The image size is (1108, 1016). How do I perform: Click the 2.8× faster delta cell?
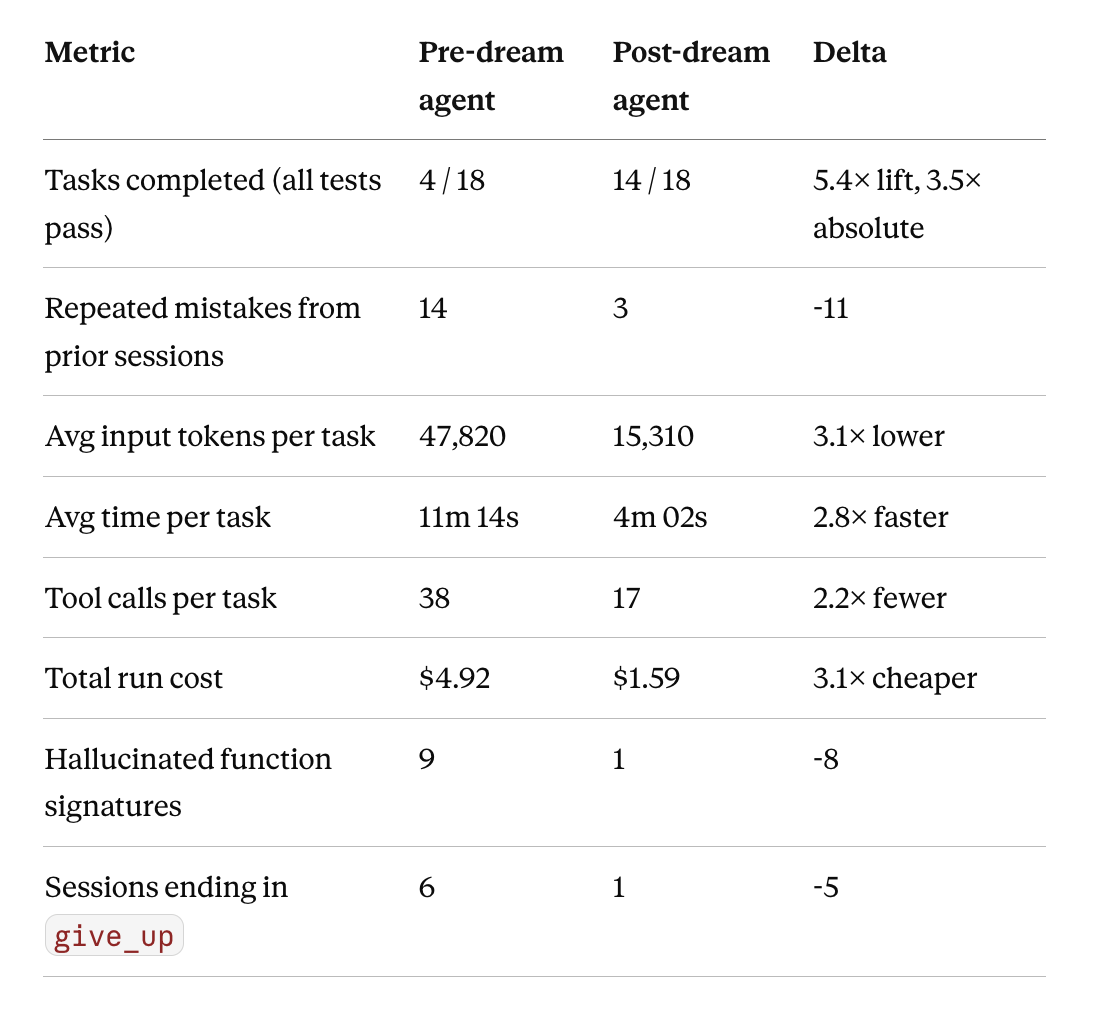pos(880,517)
